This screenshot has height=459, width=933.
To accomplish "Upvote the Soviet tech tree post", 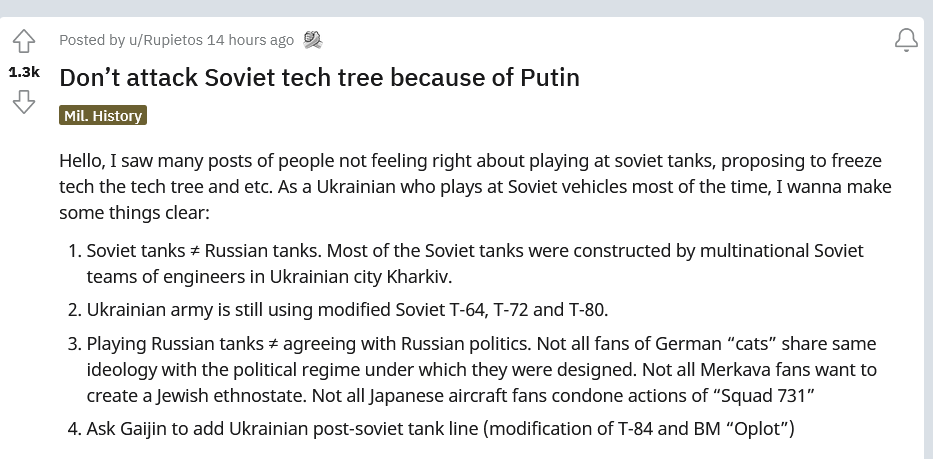I will (23, 41).
